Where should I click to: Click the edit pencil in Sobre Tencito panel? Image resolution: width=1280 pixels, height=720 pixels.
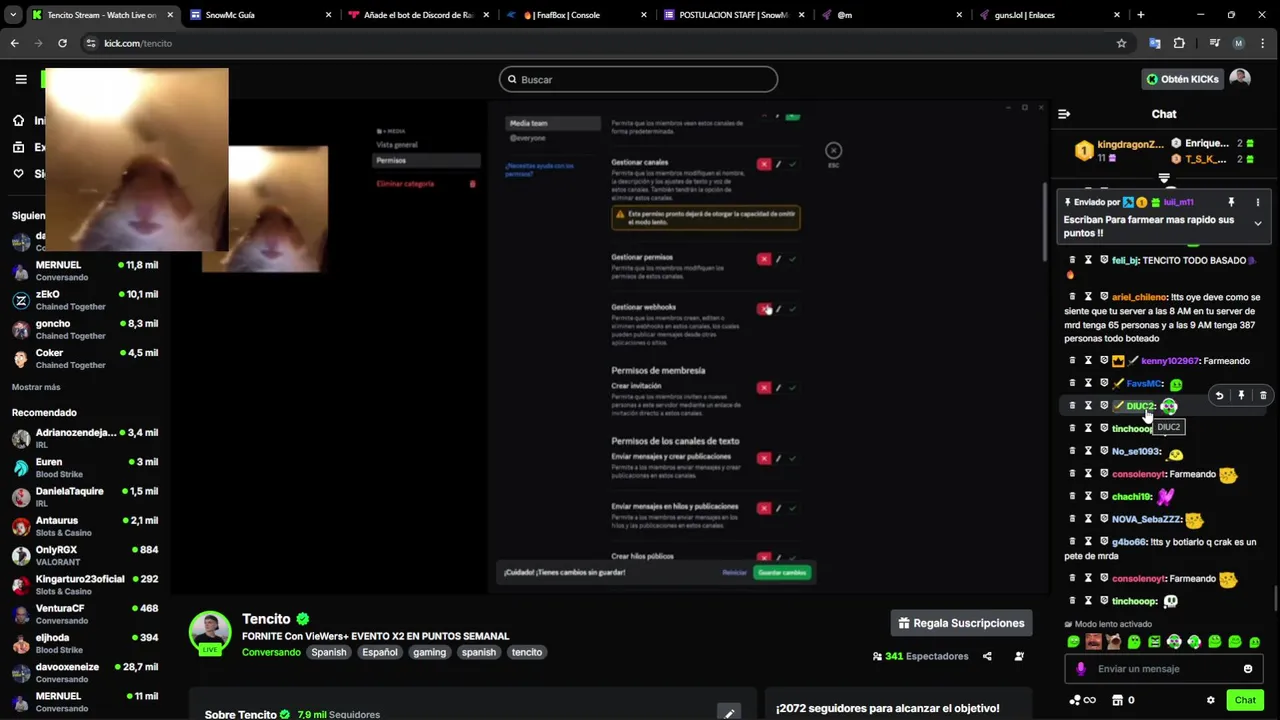(729, 714)
